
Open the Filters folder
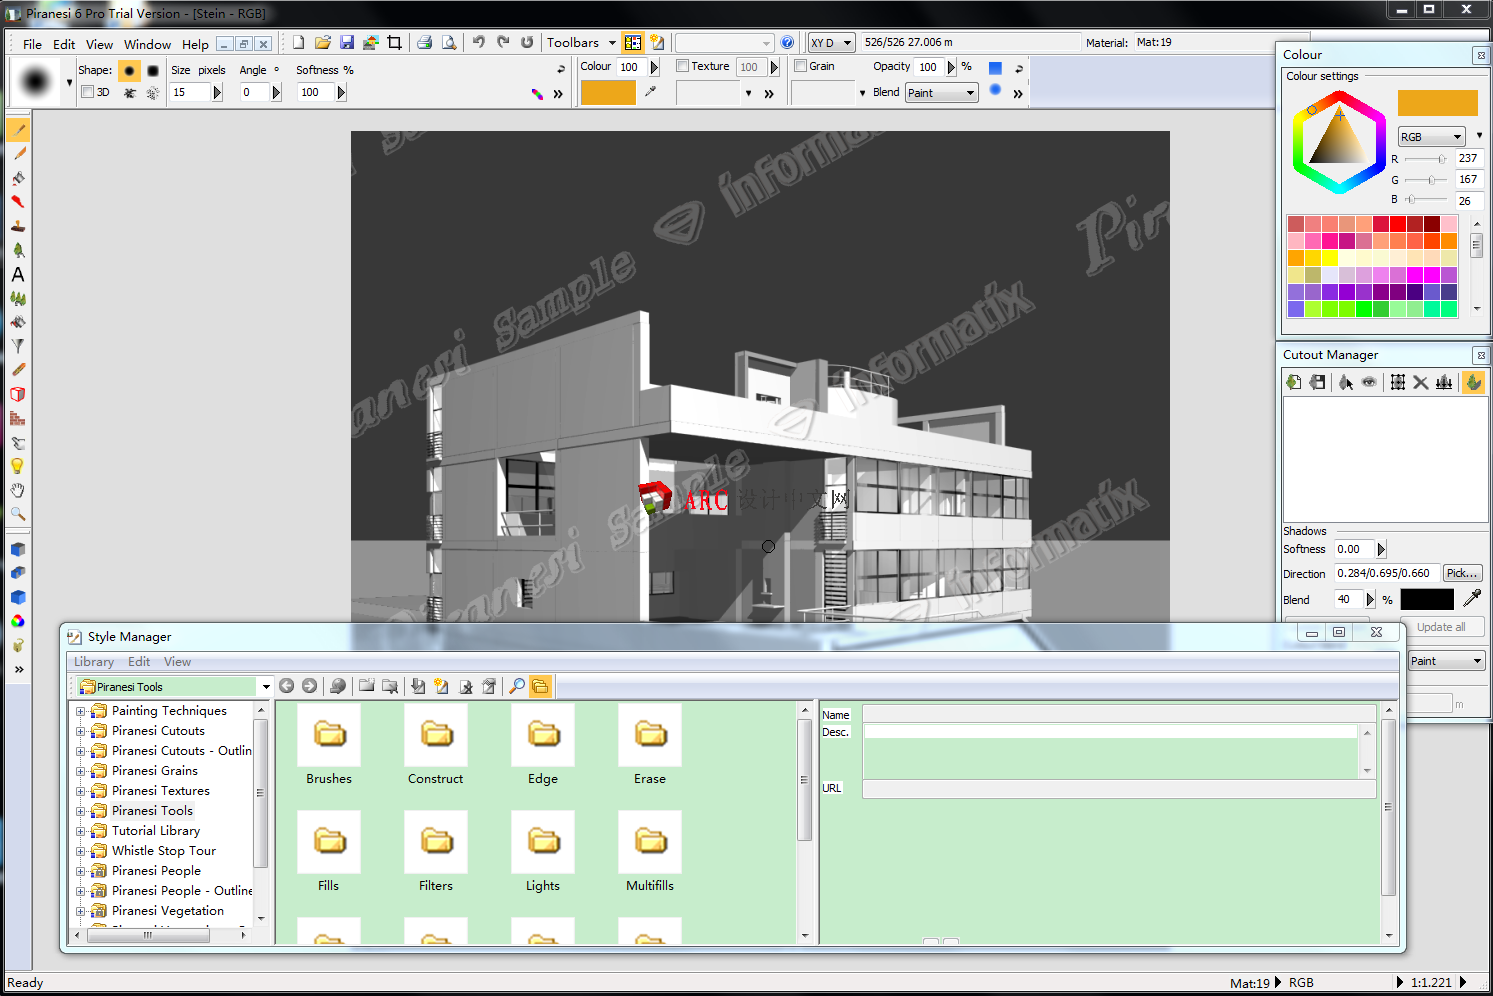(x=436, y=853)
